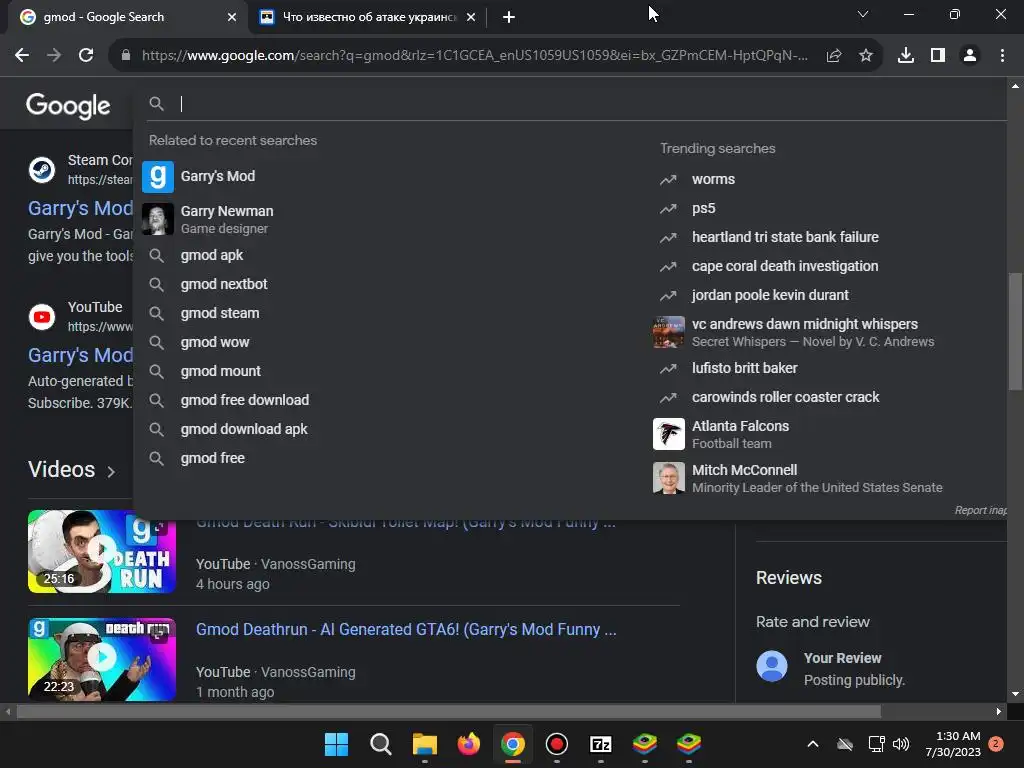Open a new browser tab
The height and width of the screenshot is (768, 1024).
point(509,18)
